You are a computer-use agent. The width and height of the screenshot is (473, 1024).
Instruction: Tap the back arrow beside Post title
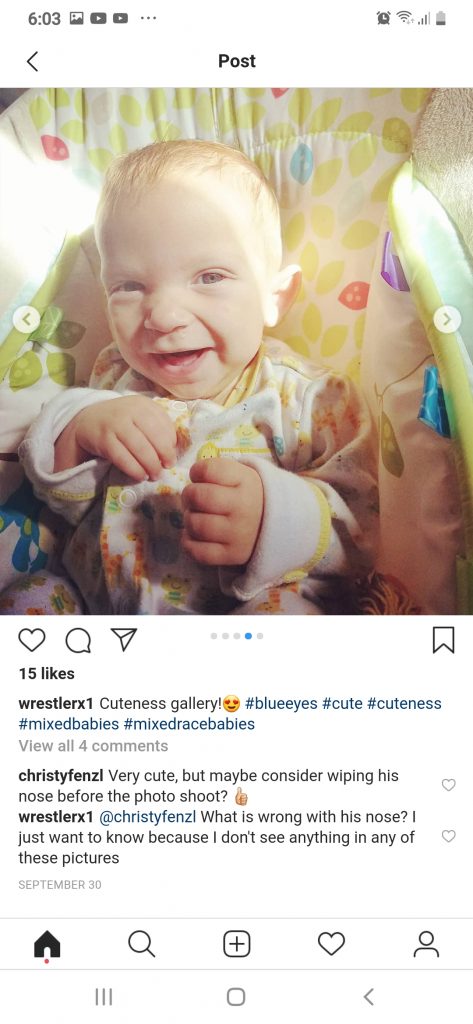33,61
